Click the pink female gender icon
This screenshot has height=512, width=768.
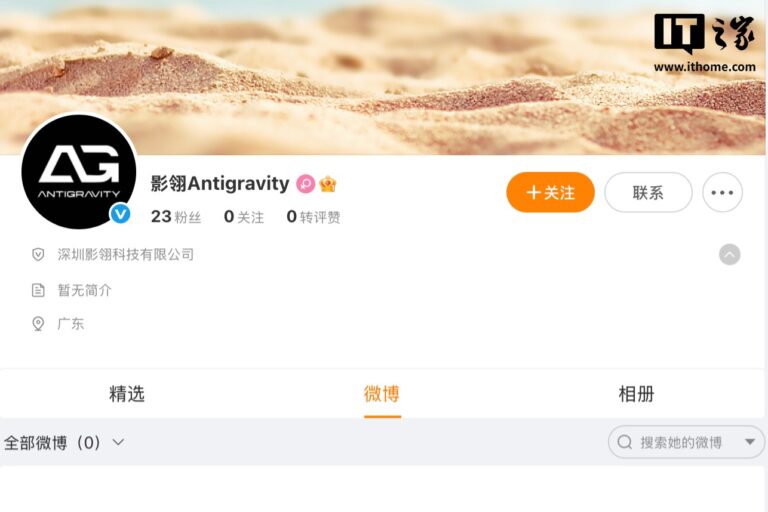(x=306, y=184)
